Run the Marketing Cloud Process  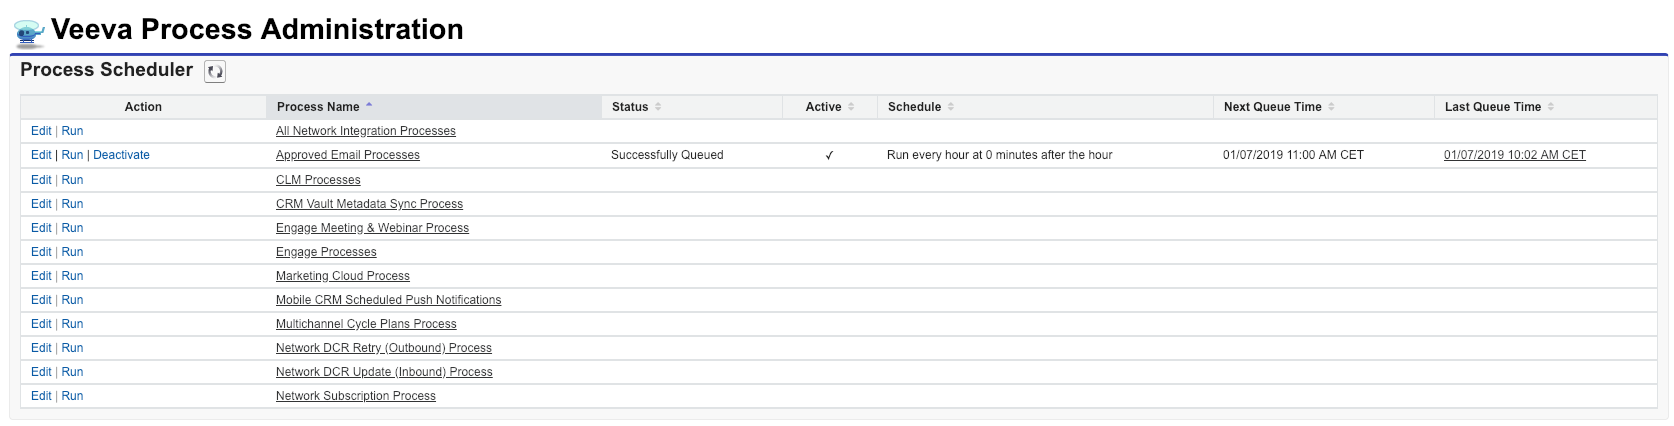pos(72,276)
